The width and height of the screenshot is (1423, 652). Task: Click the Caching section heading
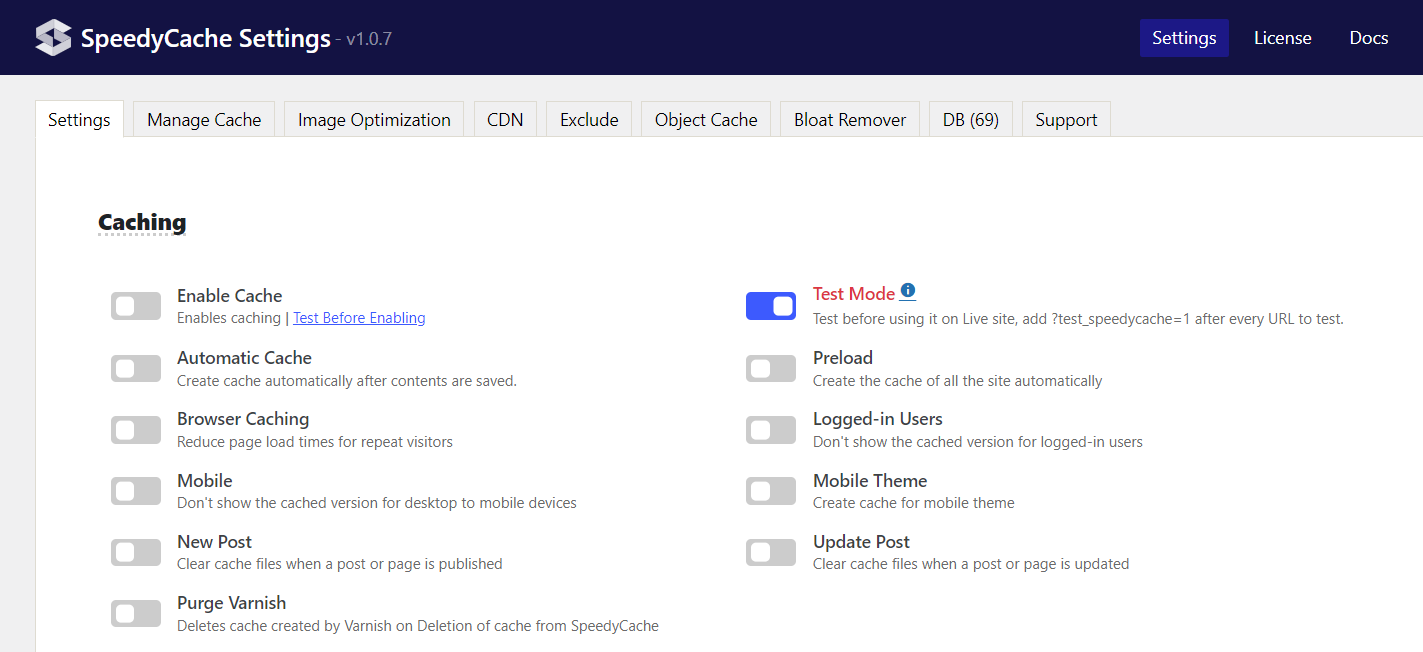point(142,222)
